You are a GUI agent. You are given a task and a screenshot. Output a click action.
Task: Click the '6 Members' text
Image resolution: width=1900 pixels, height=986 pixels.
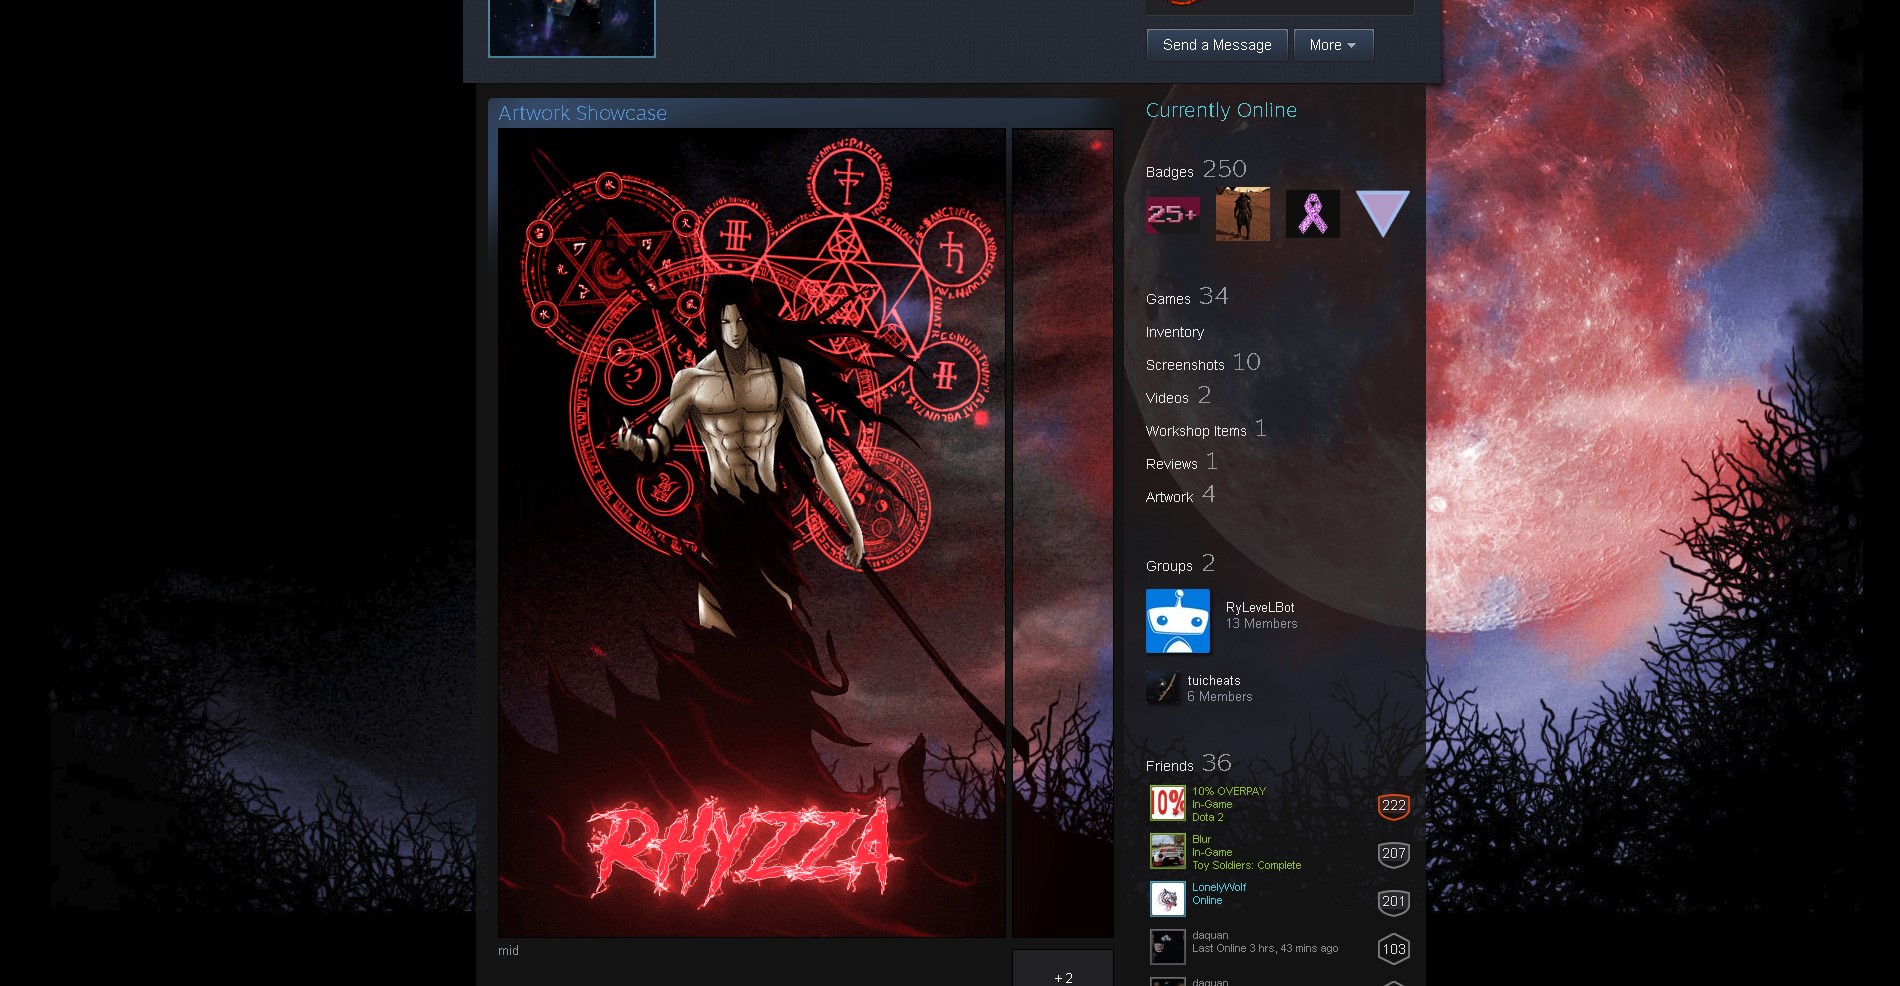coord(1220,696)
